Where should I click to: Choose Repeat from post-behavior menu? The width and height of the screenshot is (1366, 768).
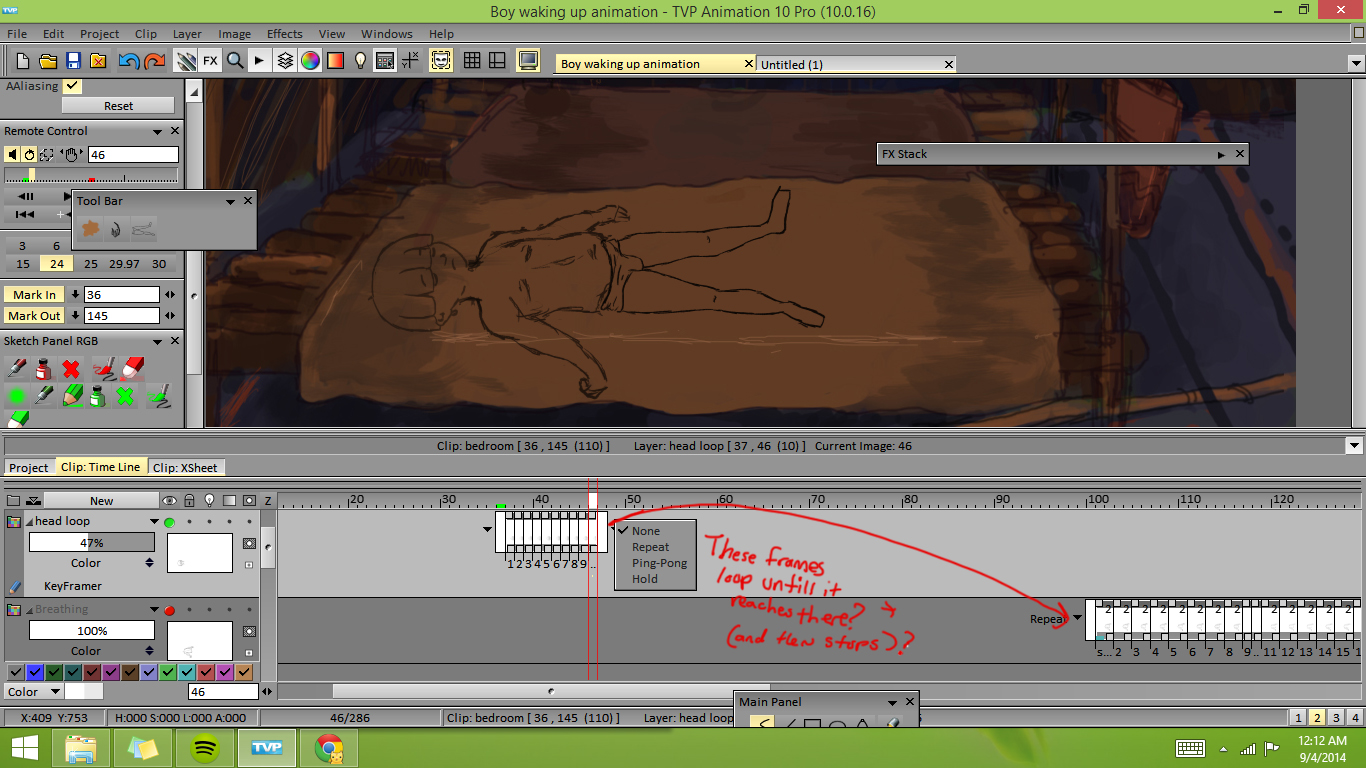pos(651,547)
